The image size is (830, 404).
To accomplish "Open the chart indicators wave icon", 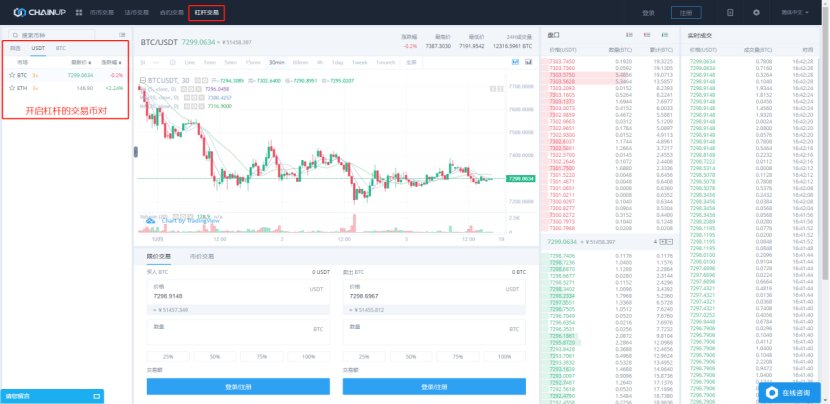I will 156,62.
